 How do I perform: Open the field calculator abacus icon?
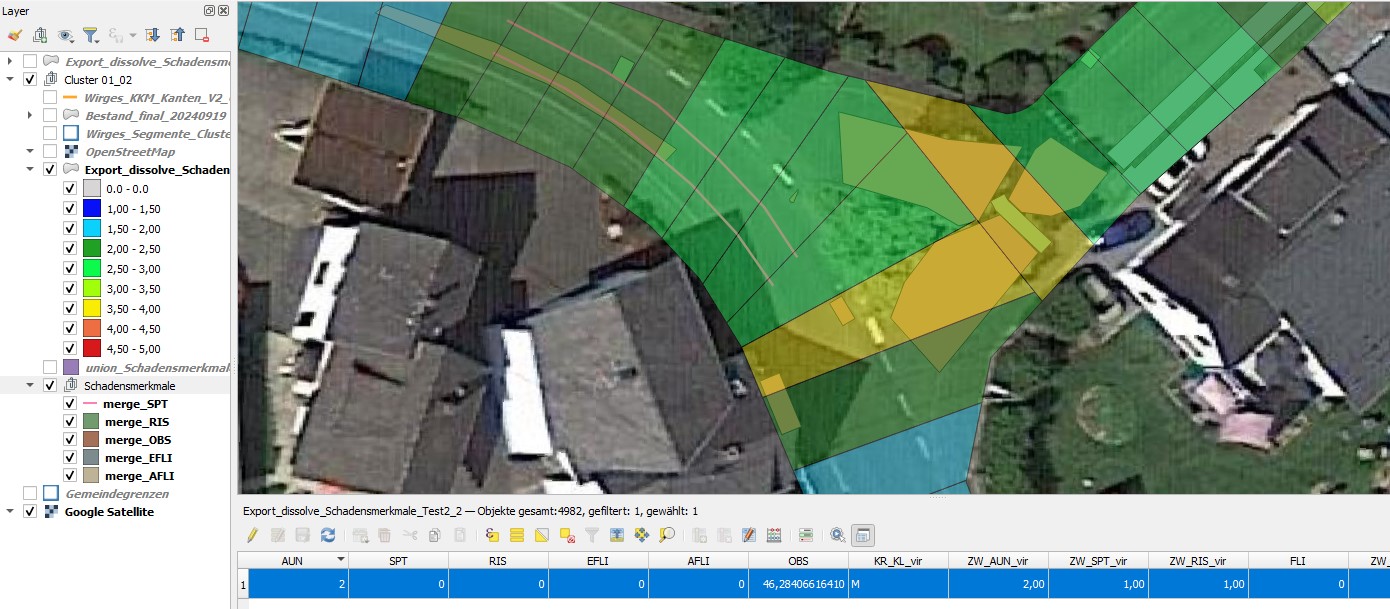(x=773, y=535)
